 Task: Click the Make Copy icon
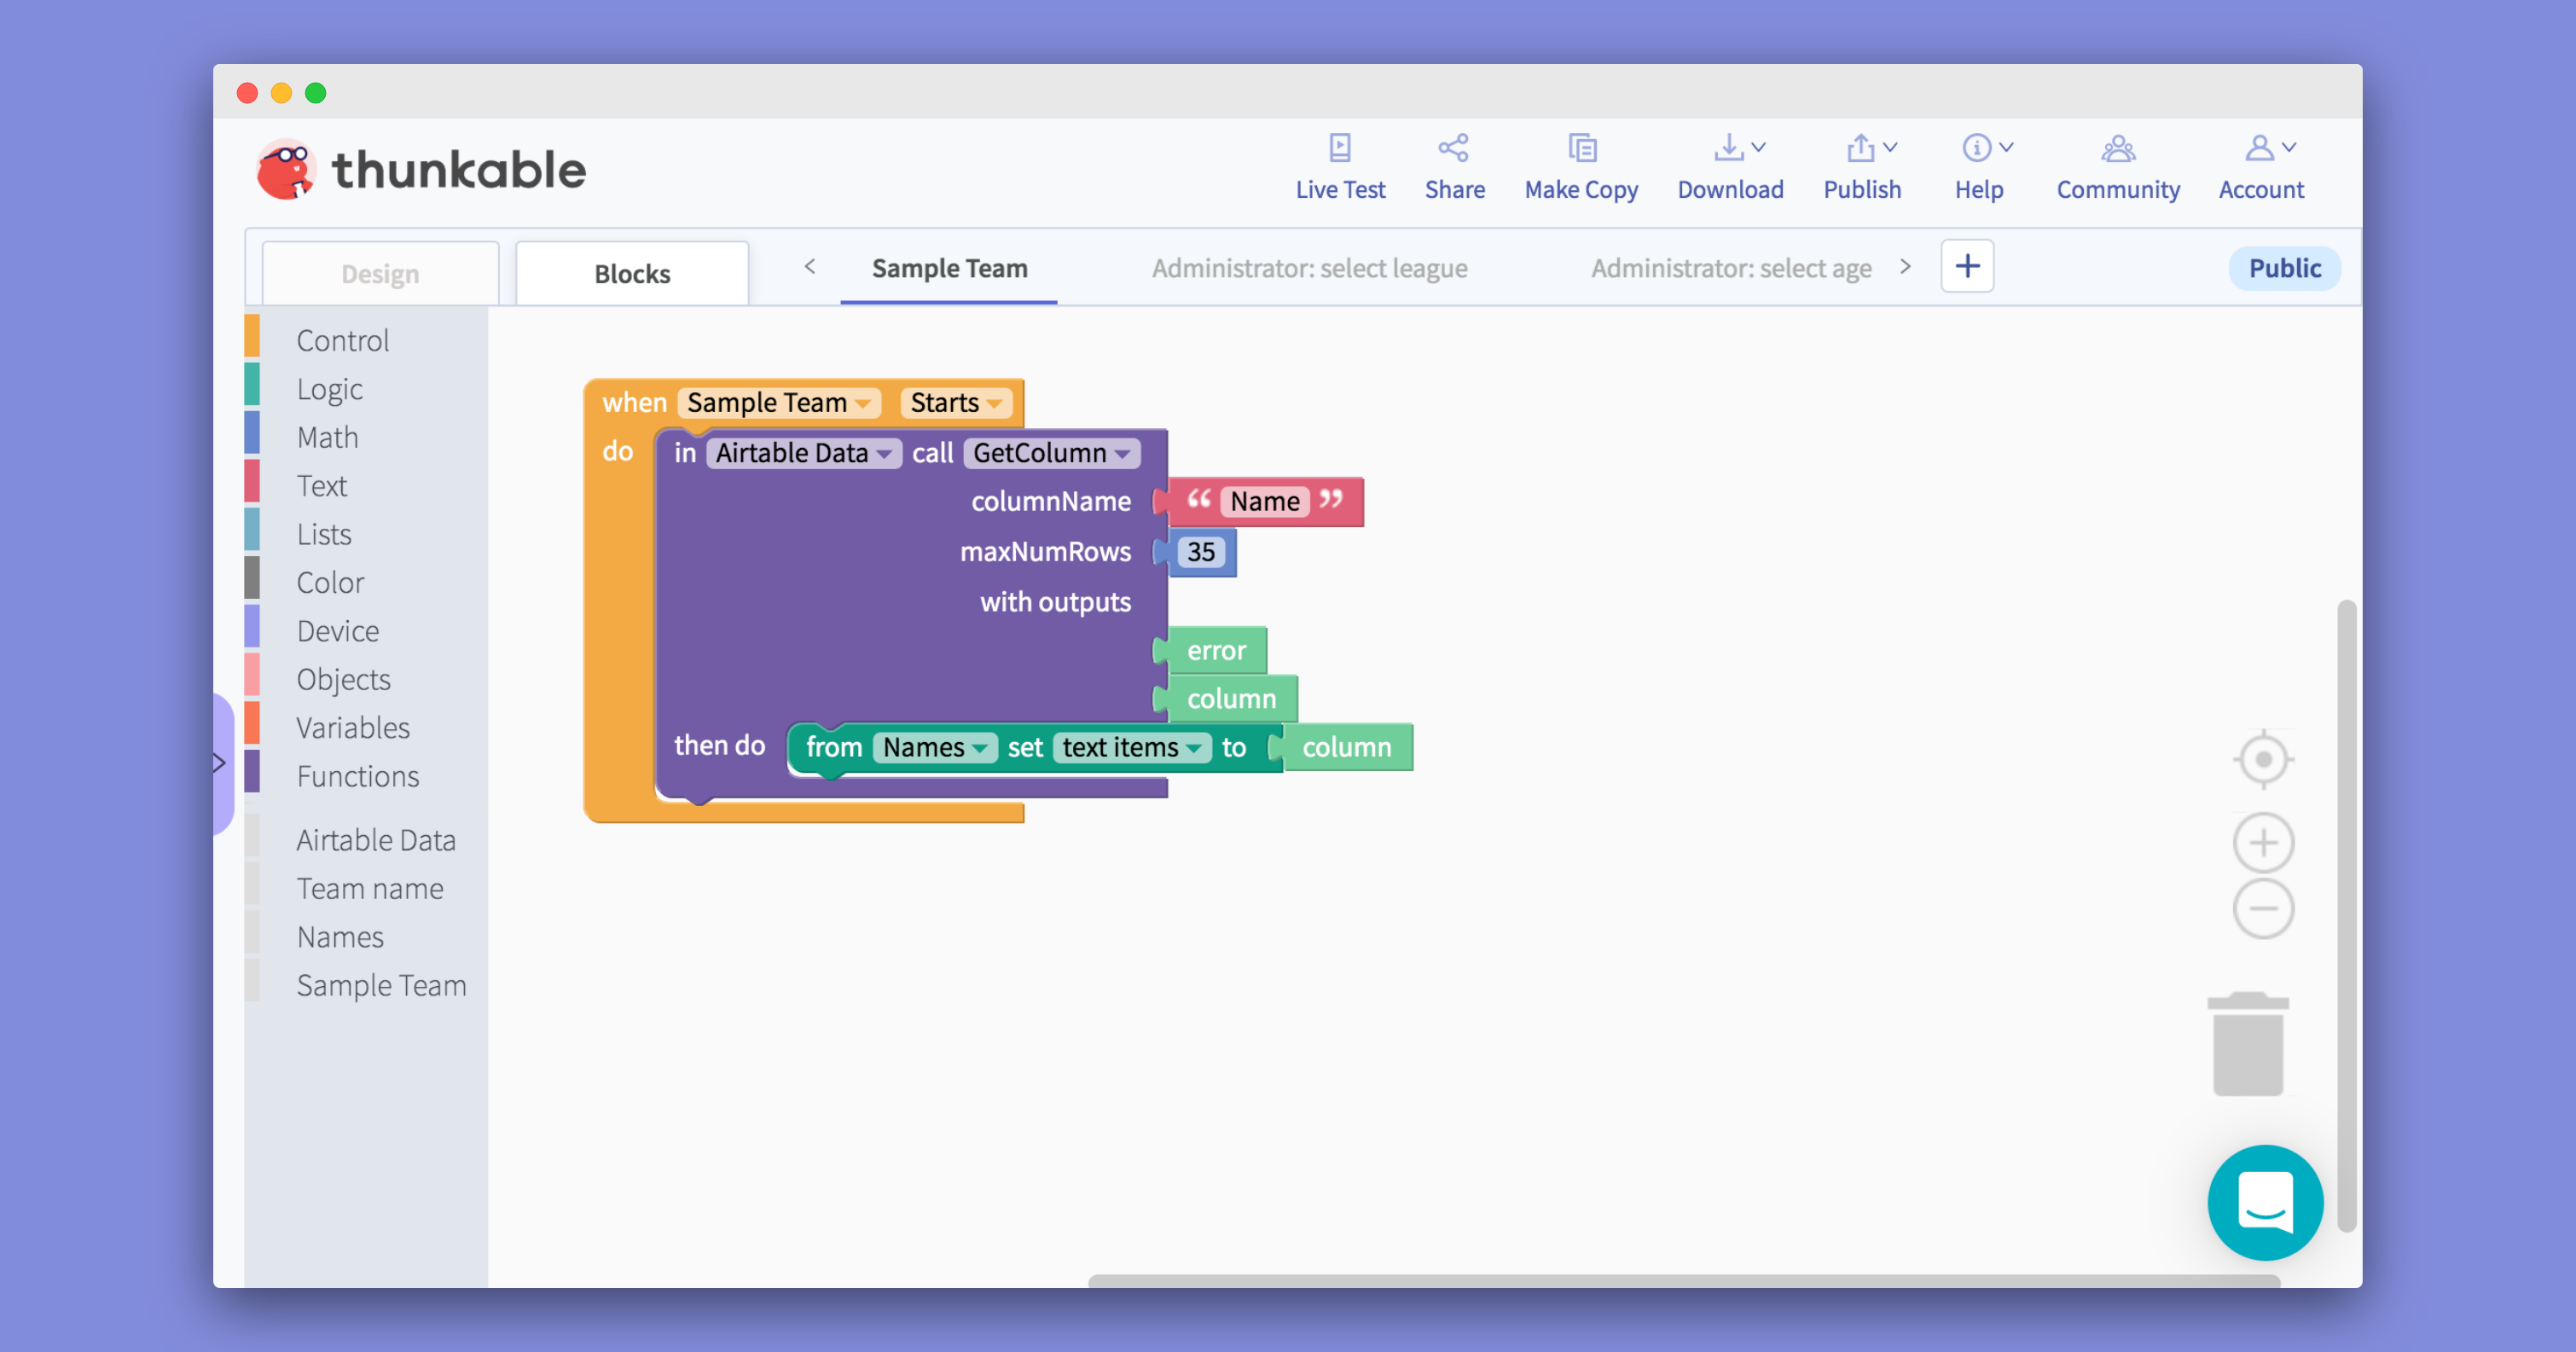tap(1581, 148)
